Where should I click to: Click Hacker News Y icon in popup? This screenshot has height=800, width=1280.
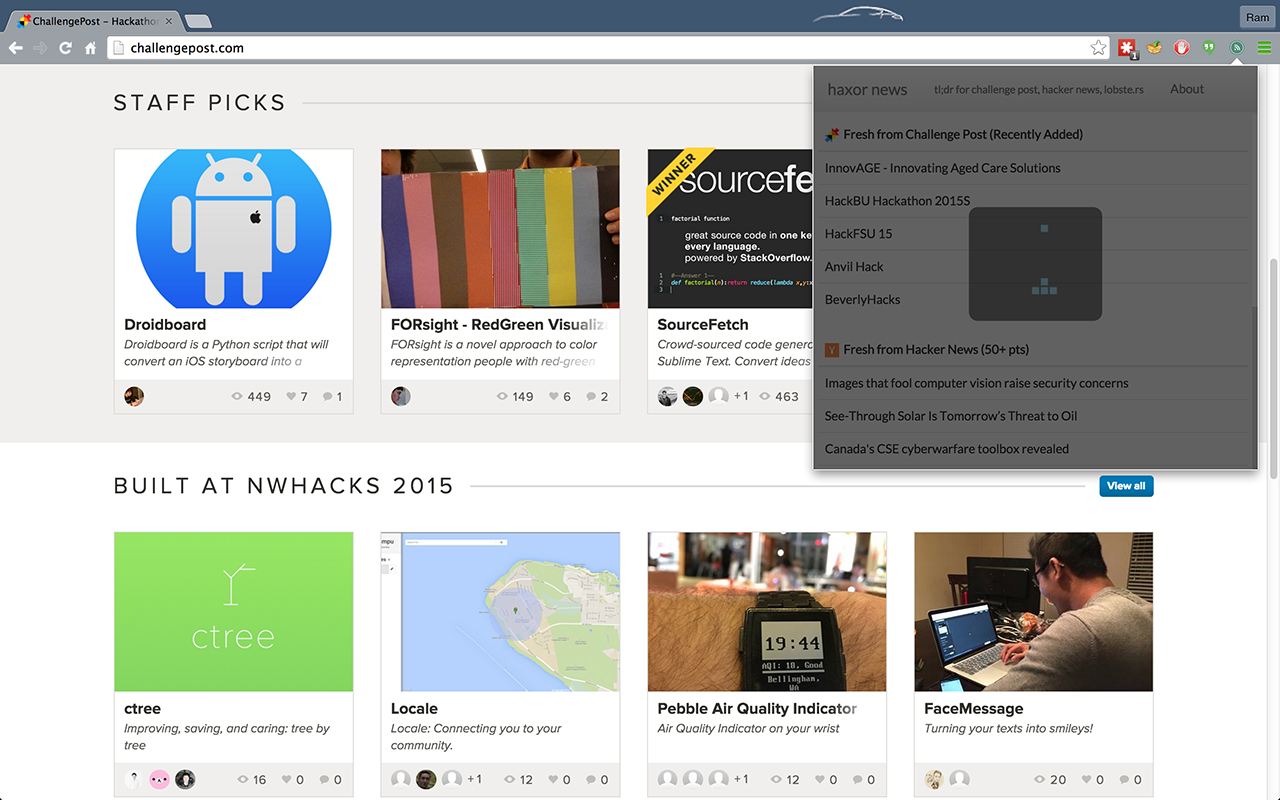pyautogui.click(x=832, y=350)
